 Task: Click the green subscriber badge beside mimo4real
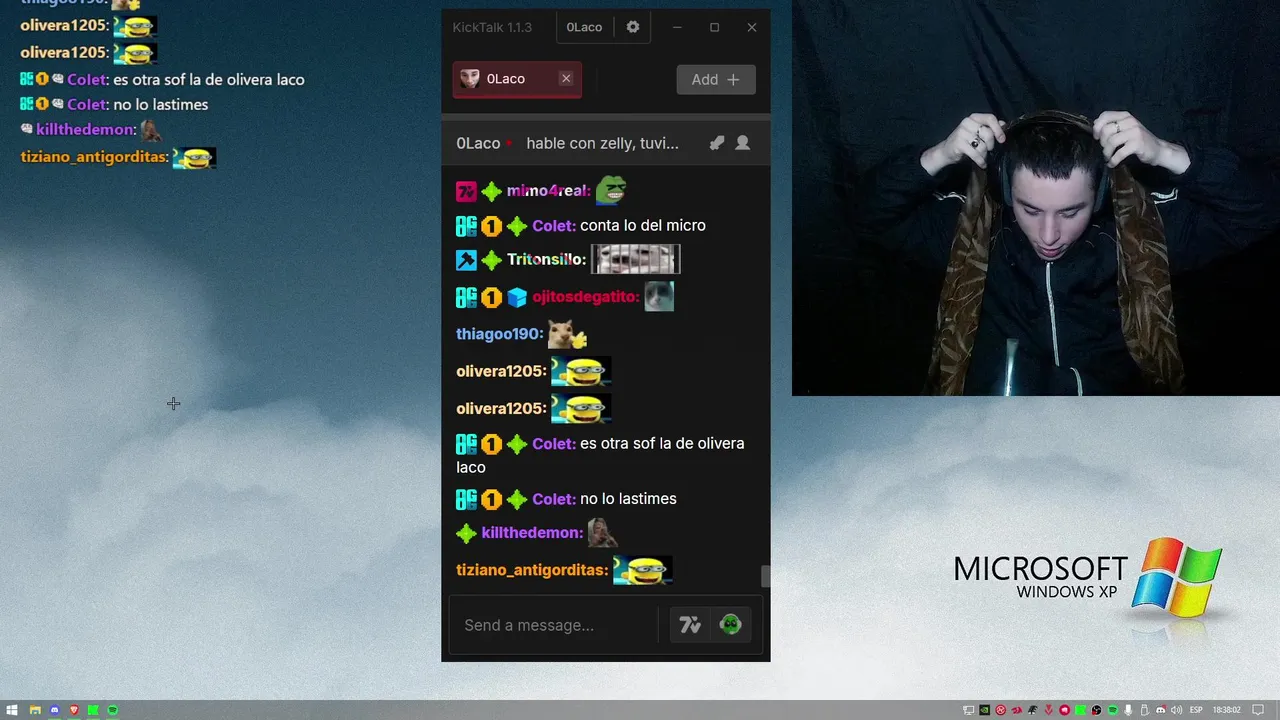pos(491,191)
